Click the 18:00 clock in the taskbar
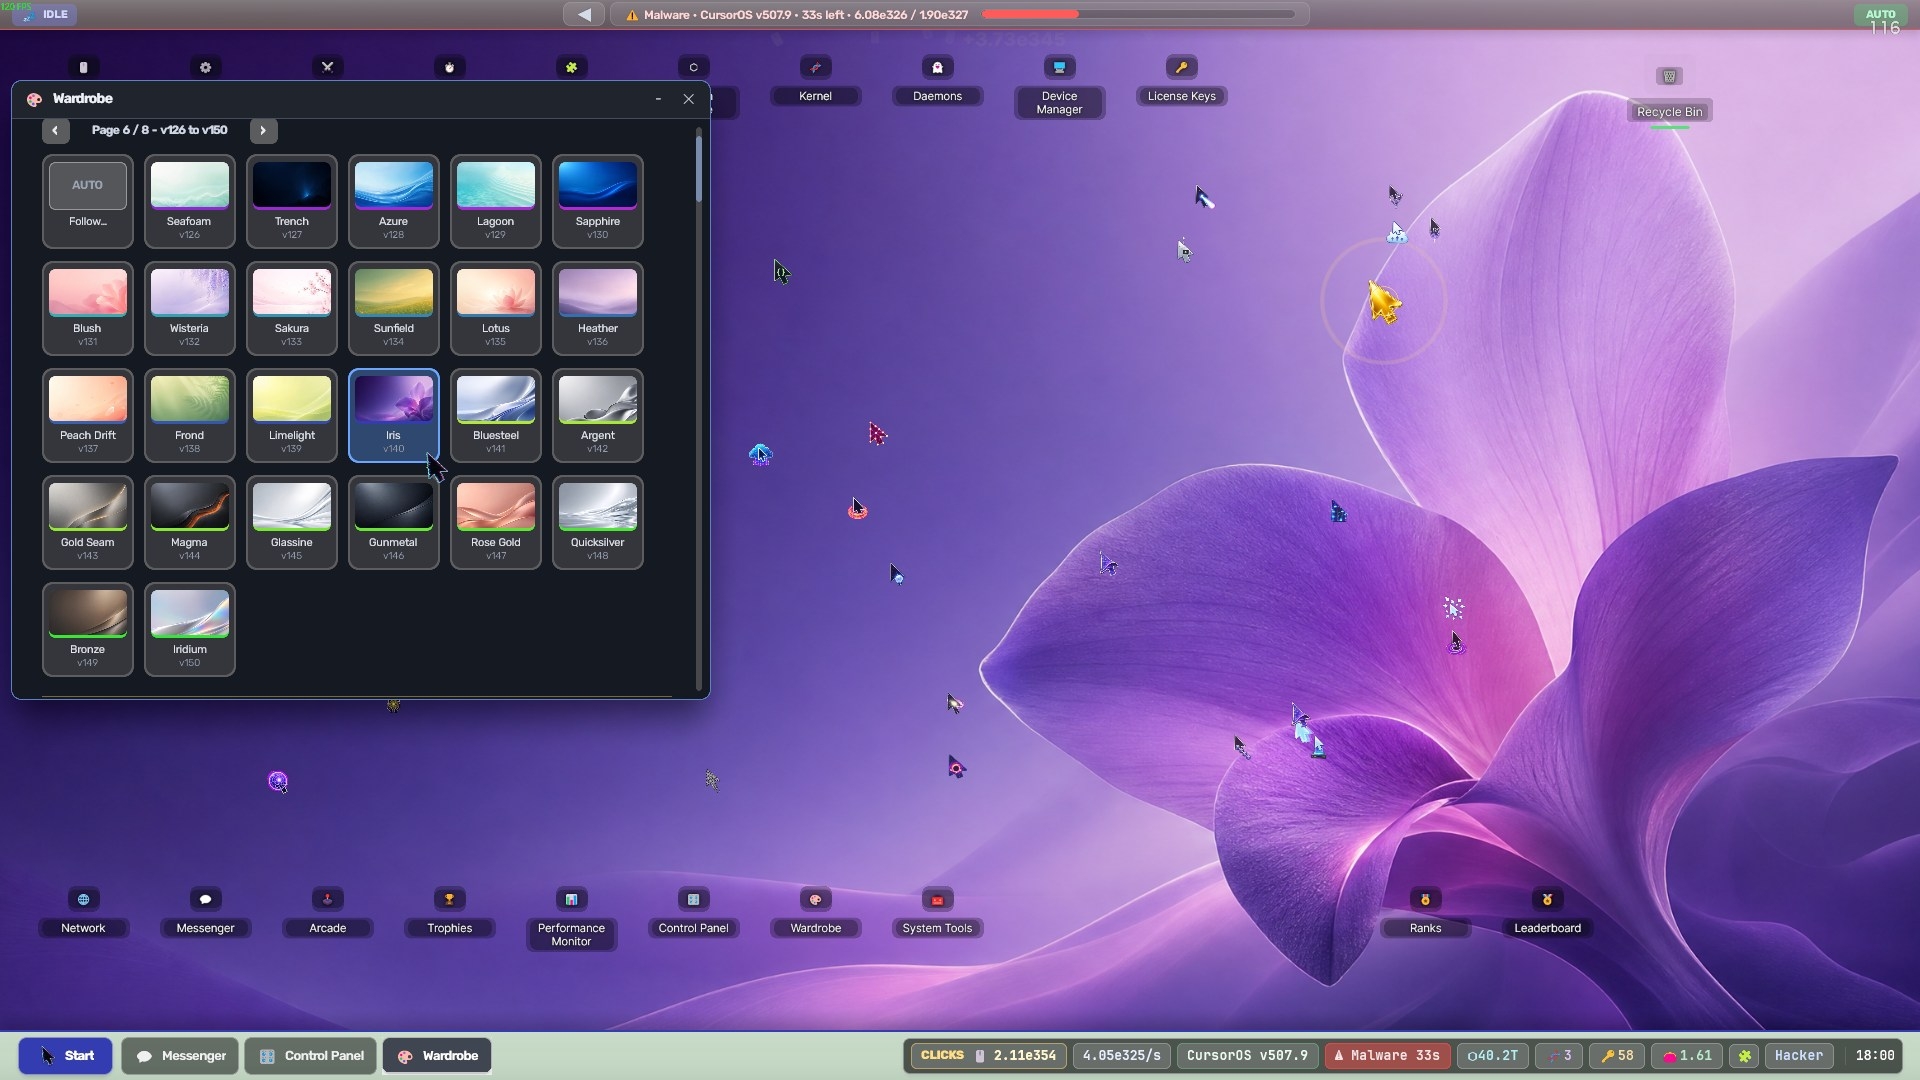The image size is (1920, 1080). 1874,1056
